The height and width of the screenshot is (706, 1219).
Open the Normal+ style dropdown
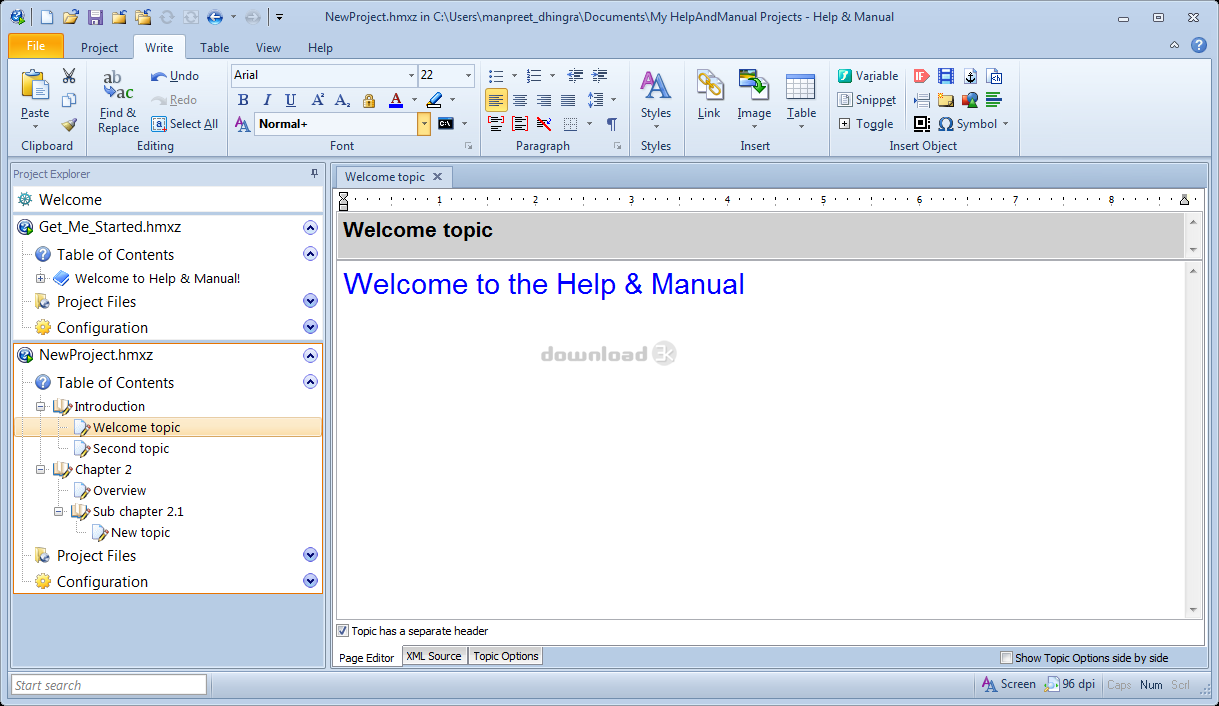click(x=424, y=124)
